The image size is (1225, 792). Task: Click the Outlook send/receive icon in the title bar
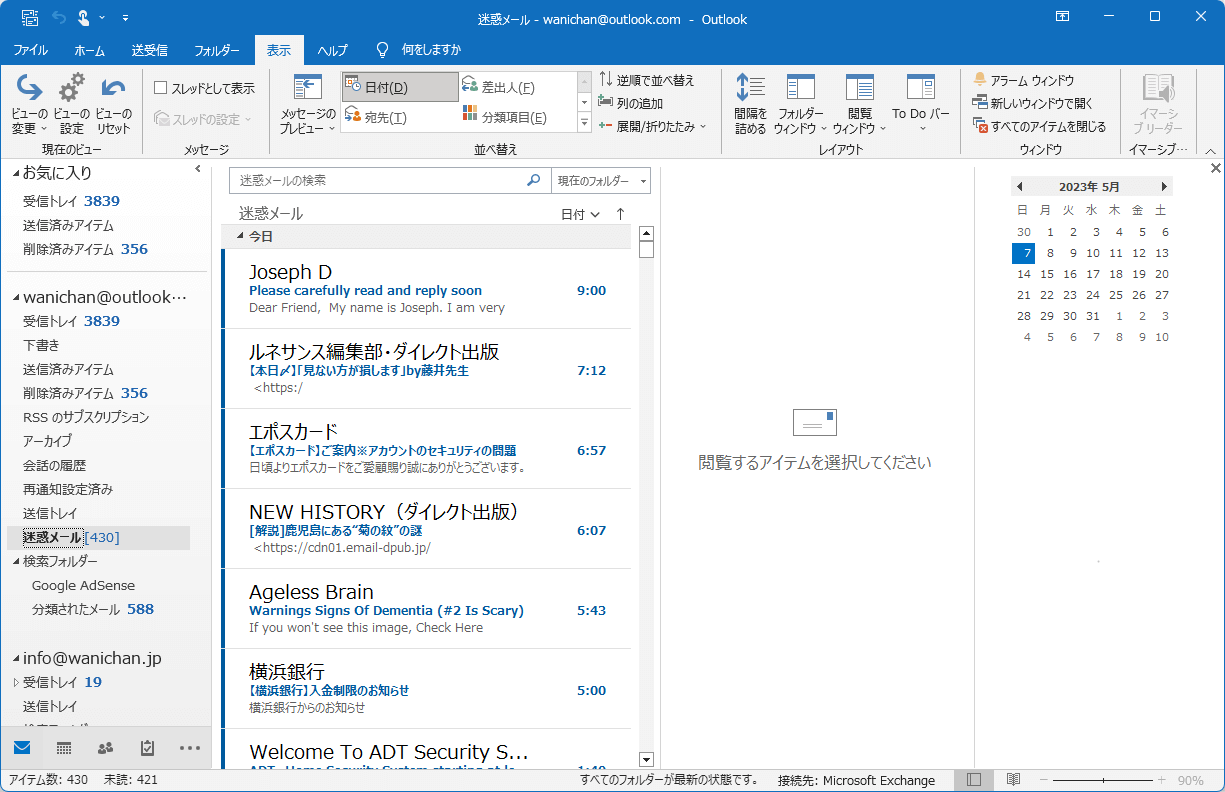30,18
